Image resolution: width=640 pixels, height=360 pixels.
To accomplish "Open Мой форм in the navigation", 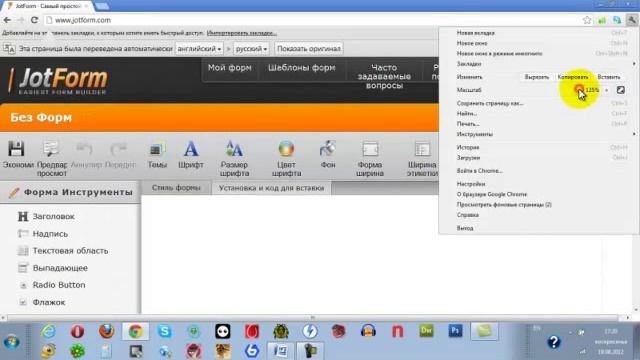I will coord(229,68).
